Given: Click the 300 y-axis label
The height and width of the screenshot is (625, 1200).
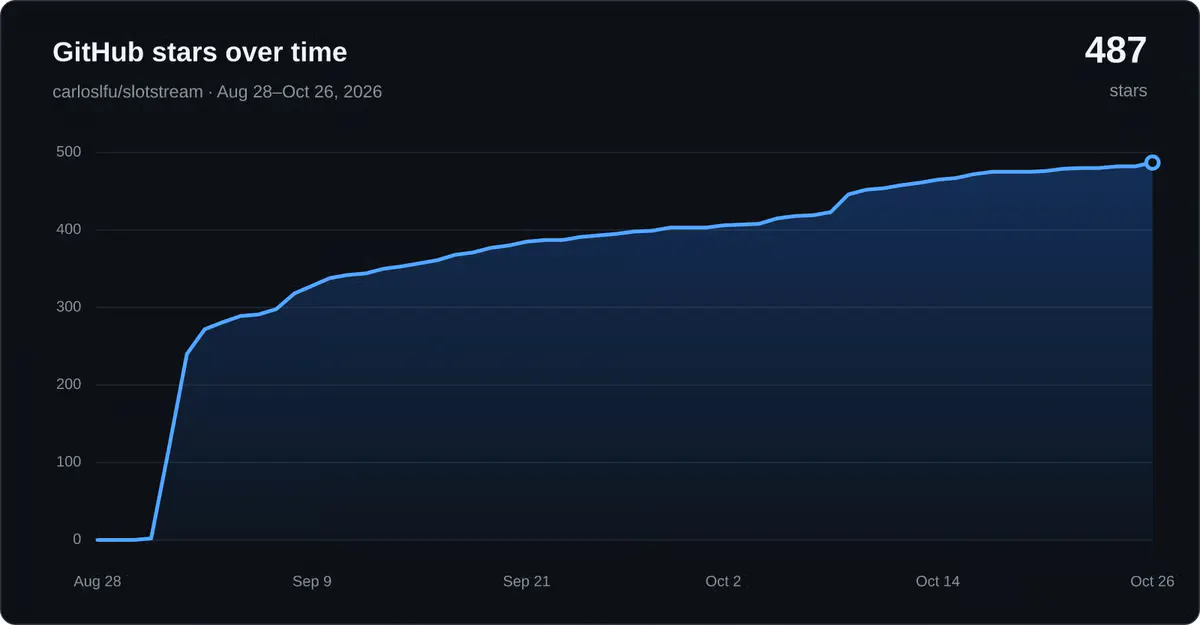Looking at the screenshot, I should click(68, 307).
